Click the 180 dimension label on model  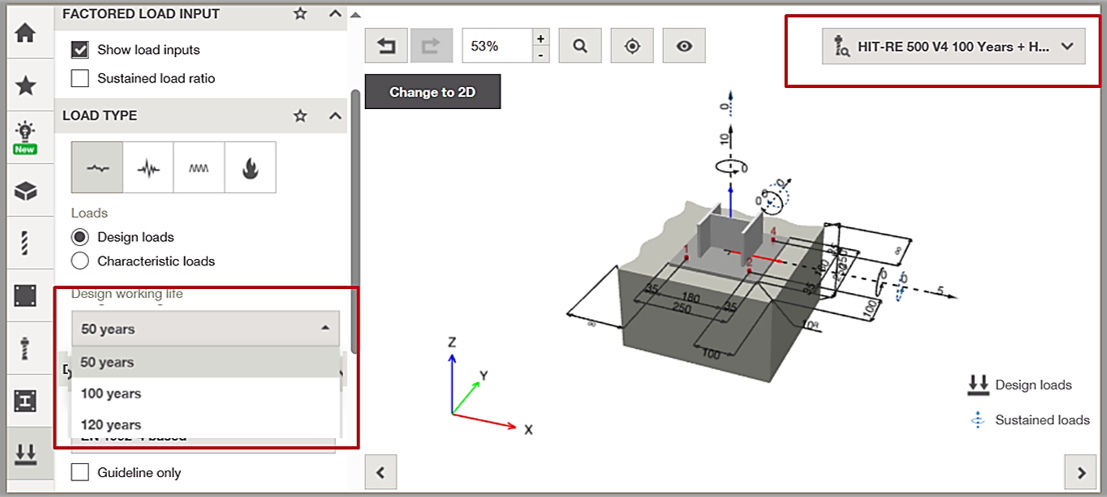691,298
